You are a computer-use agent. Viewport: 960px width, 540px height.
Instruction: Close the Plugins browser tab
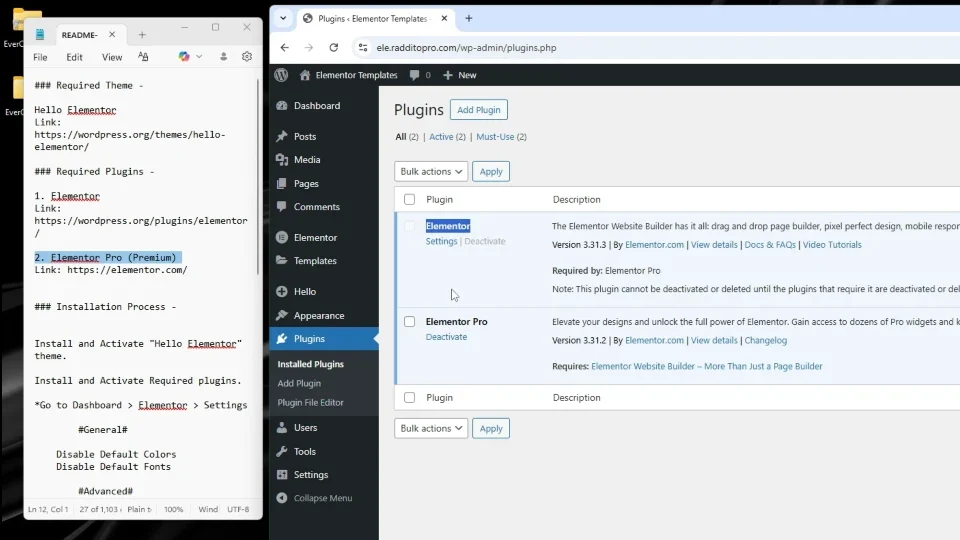(x=444, y=18)
